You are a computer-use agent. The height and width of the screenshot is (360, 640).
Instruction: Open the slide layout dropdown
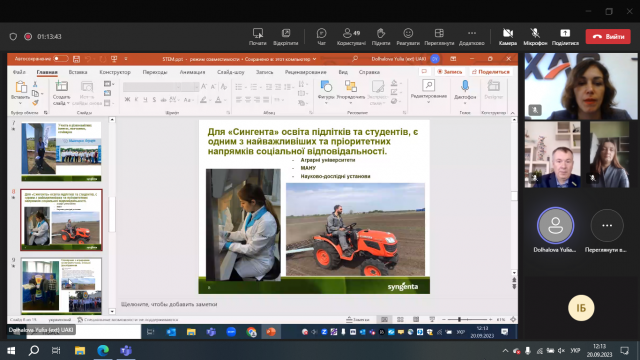click(108, 84)
